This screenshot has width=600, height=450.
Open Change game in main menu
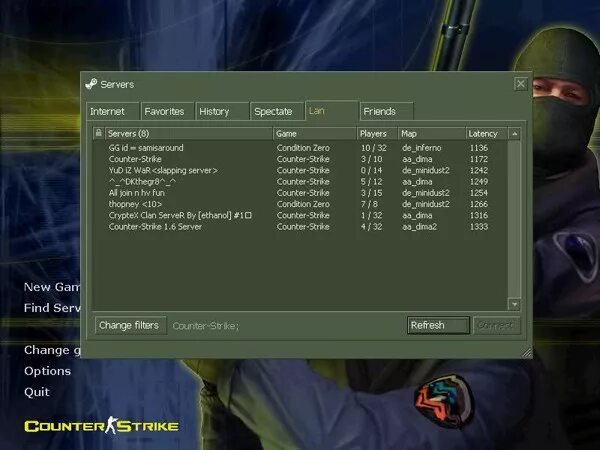(x=52, y=350)
